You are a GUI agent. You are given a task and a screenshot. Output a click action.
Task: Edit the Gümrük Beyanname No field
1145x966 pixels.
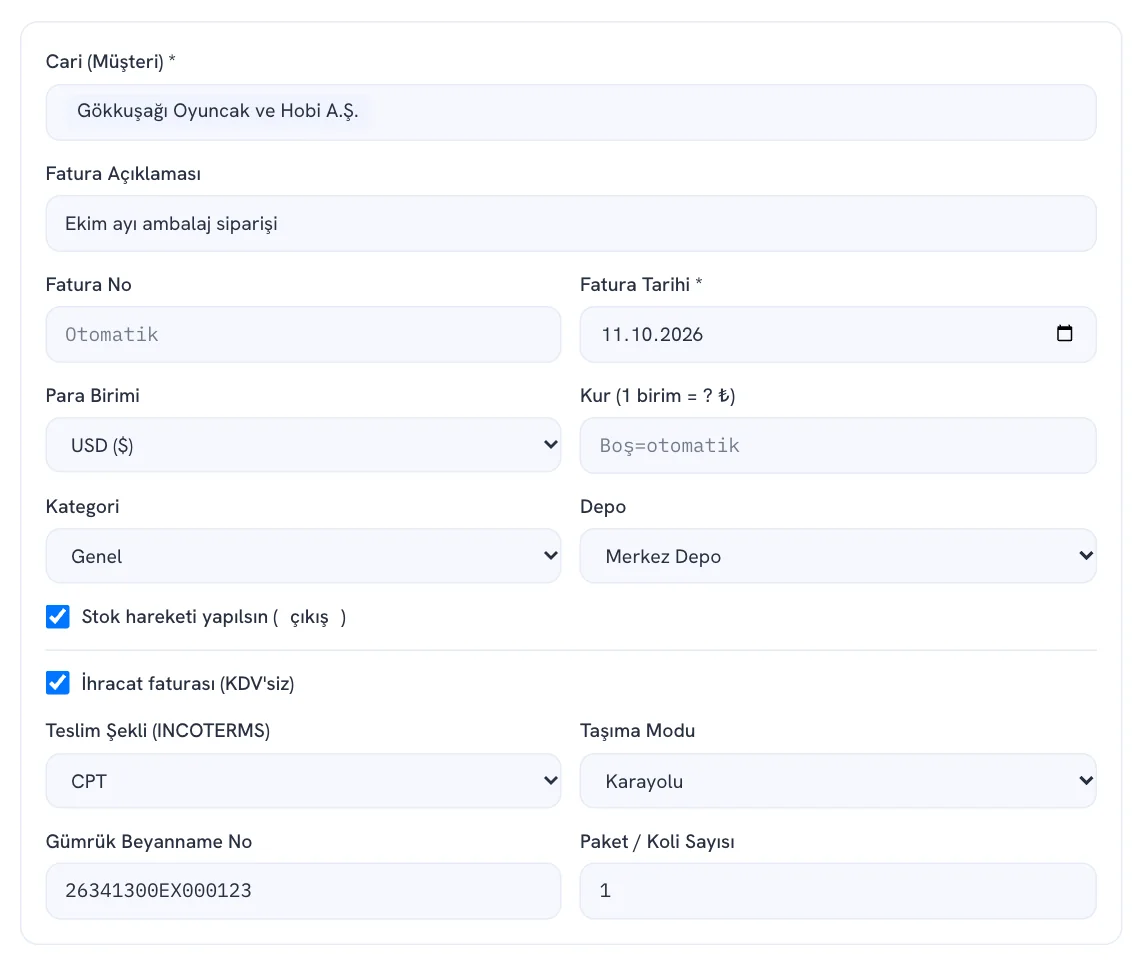[303, 891]
